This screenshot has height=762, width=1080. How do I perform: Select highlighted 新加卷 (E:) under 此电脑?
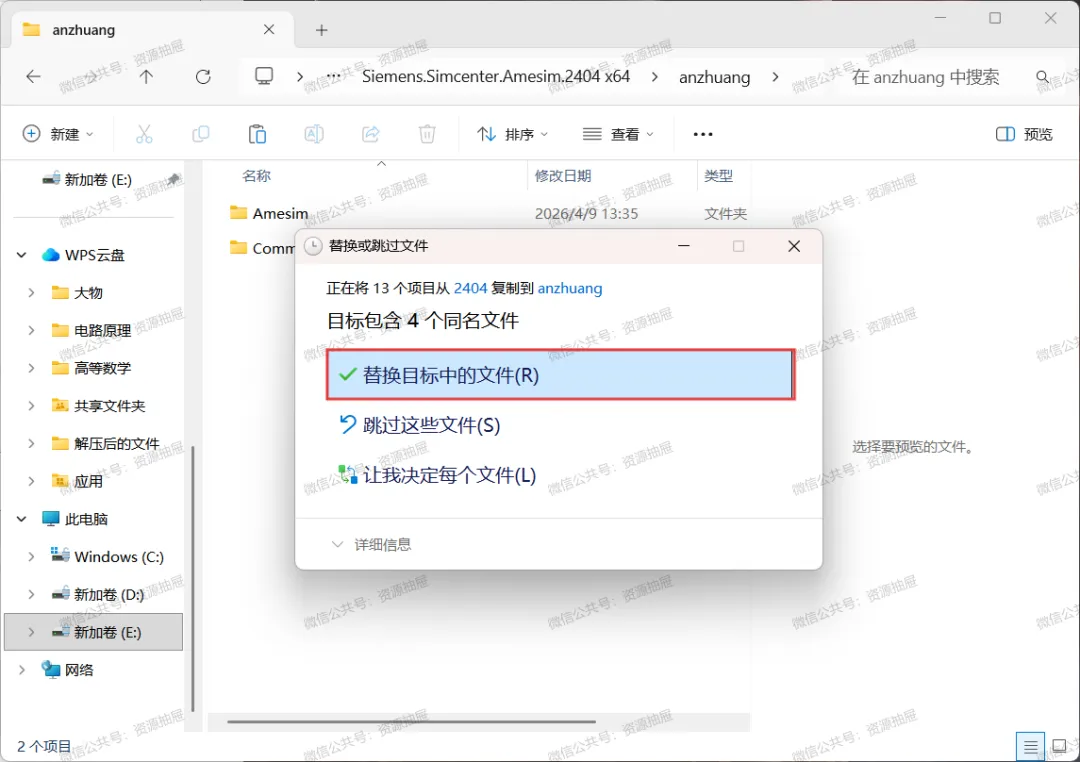pos(94,632)
